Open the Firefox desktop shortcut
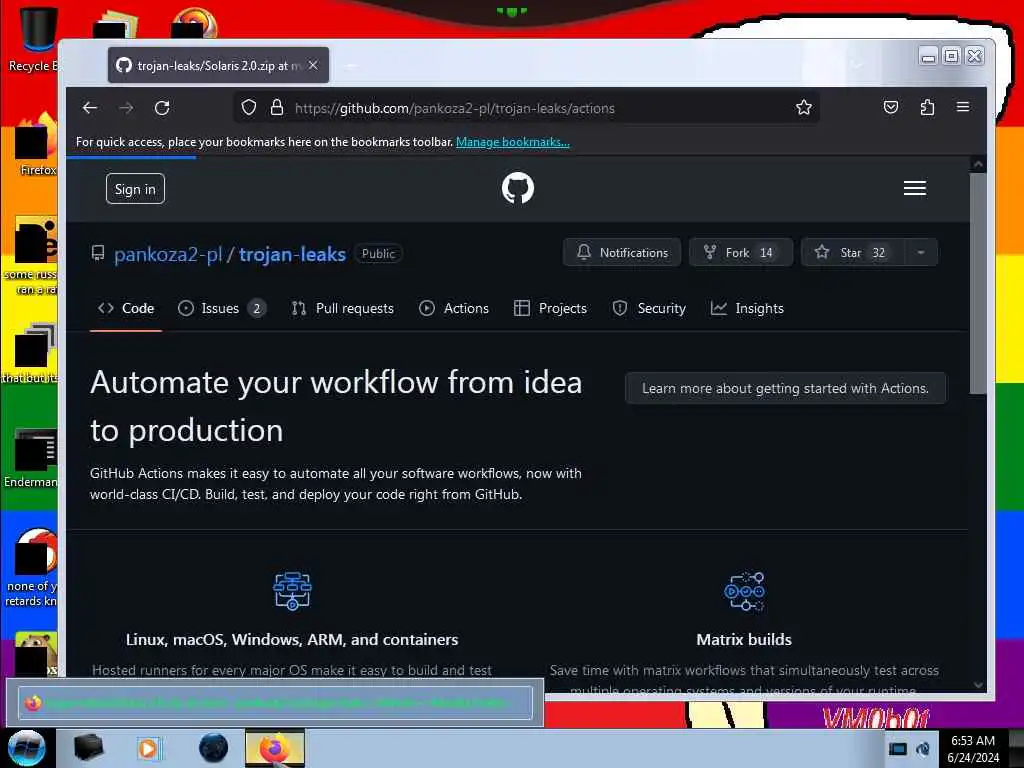This screenshot has width=1024, height=768. tap(36, 145)
